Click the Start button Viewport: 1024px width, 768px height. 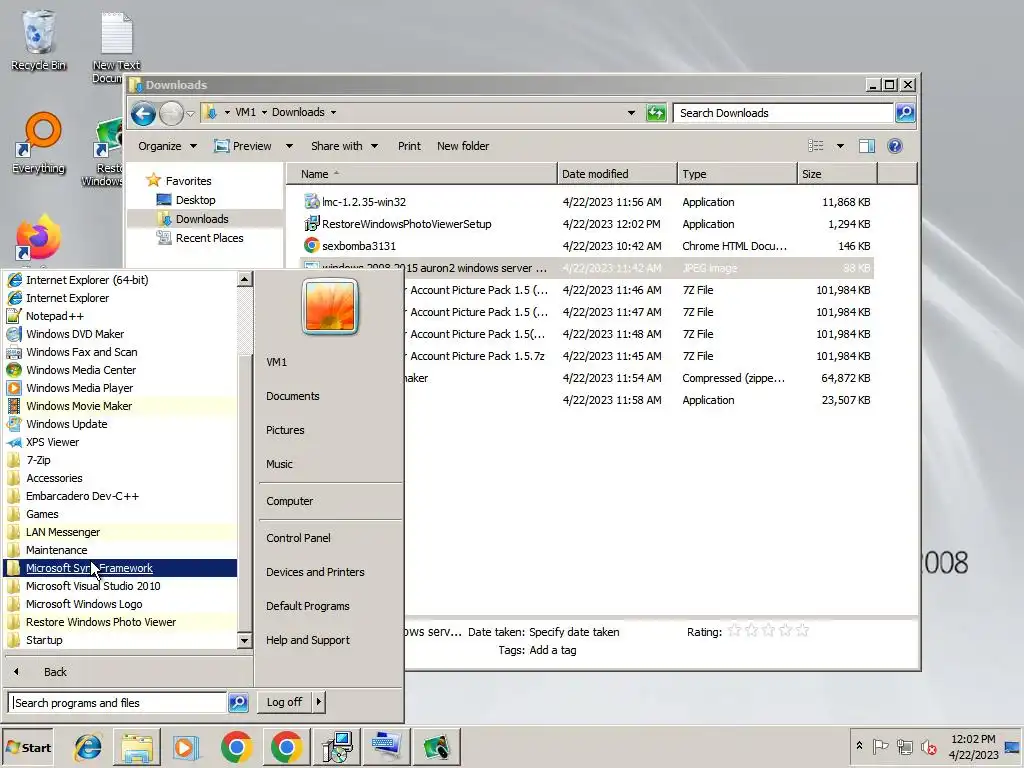pyautogui.click(x=27, y=748)
